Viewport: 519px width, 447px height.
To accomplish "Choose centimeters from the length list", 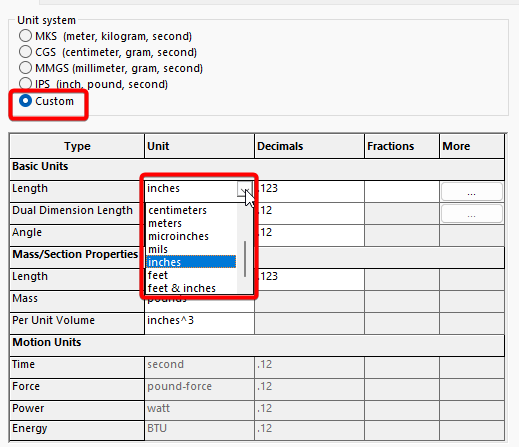I will [x=191, y=210].
